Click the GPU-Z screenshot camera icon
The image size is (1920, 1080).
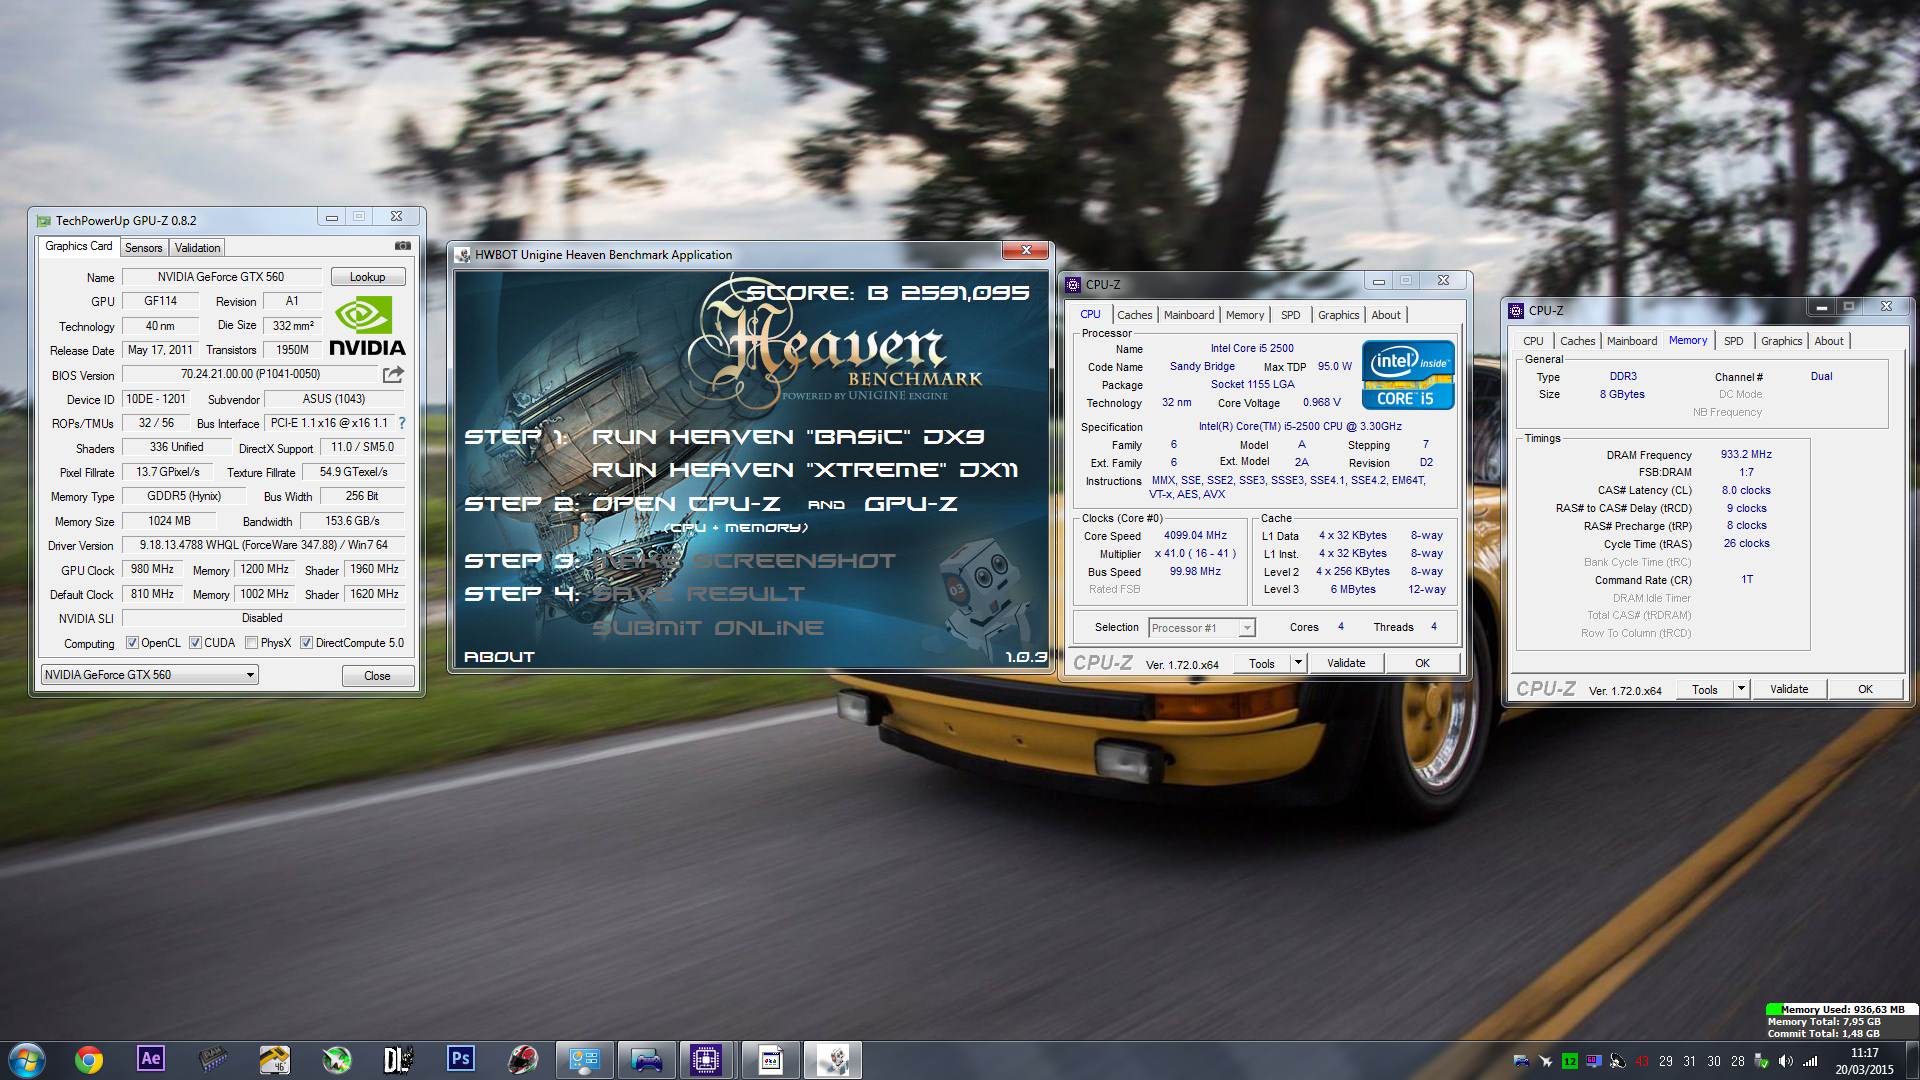click(402, 245)
